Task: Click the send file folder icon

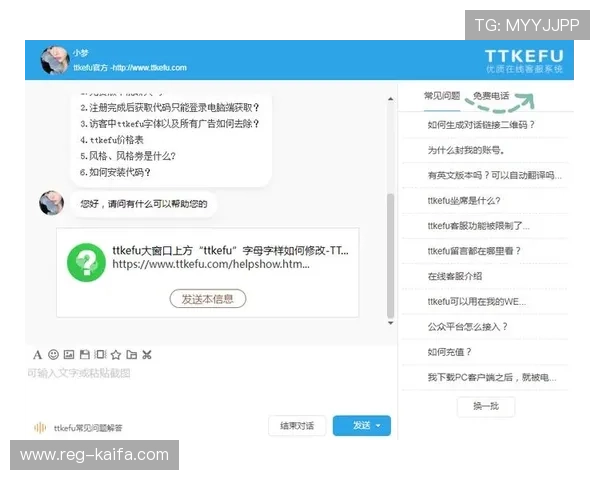Action: coord(132,355)
